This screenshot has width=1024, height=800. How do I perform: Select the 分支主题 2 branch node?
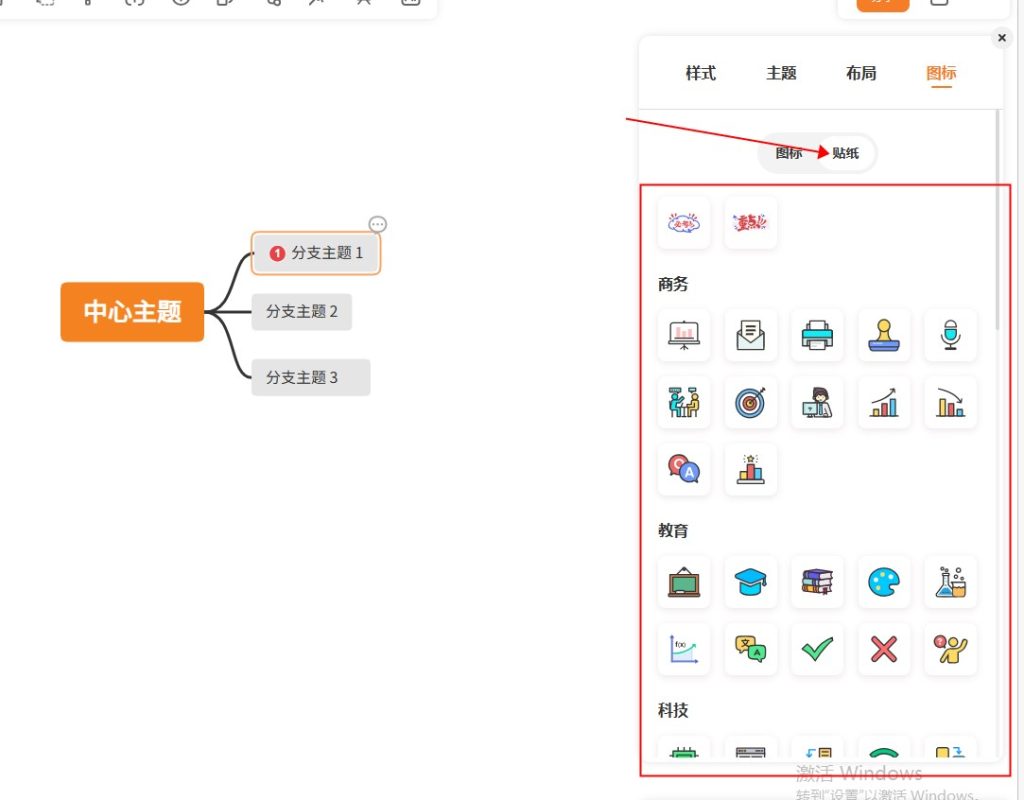301,312
